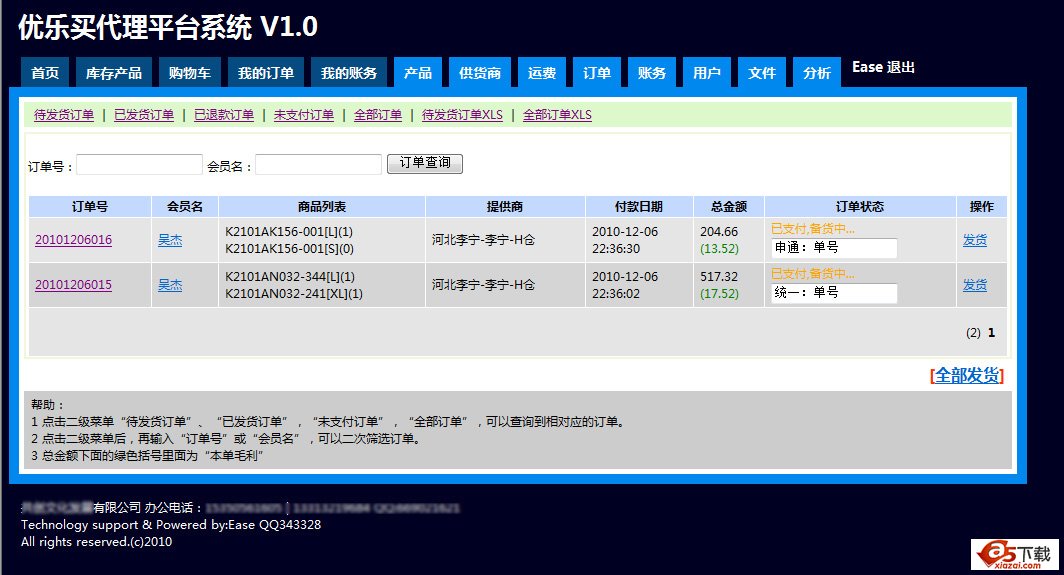Go to the 用户 tab
Image resolution: width=1064 pixels, height=575 pixels.
pos(707,73)
